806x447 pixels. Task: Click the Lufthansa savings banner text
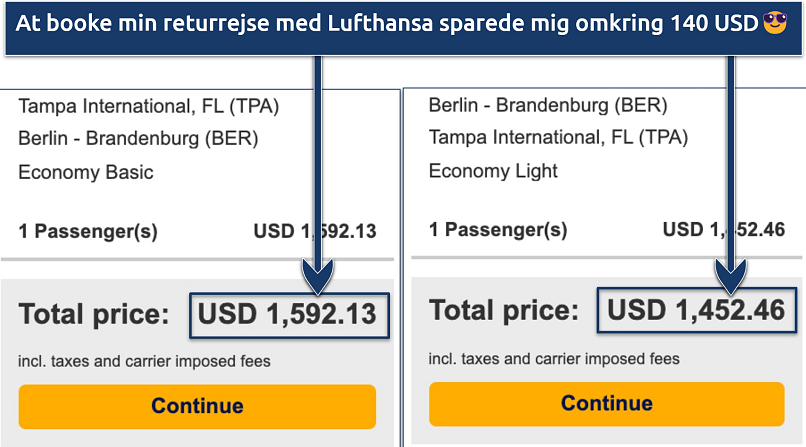(x=380, y=21)
